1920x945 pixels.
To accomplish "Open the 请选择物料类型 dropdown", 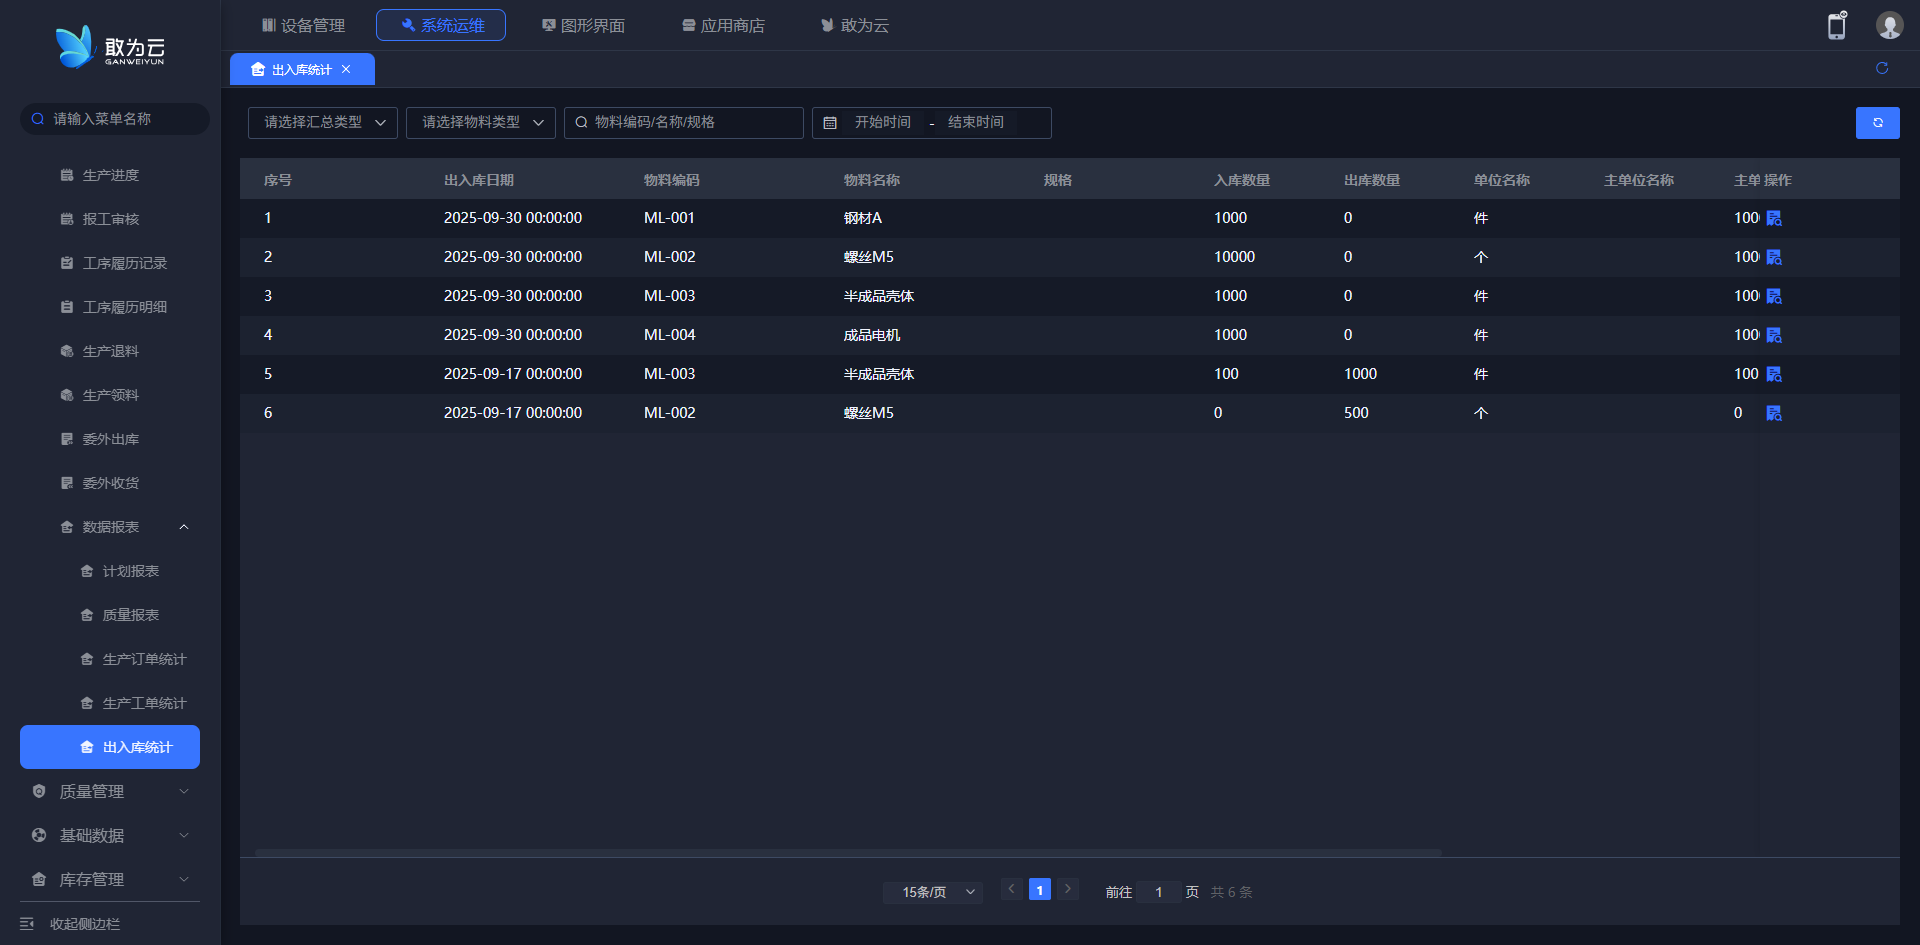I will click(480, 123).
